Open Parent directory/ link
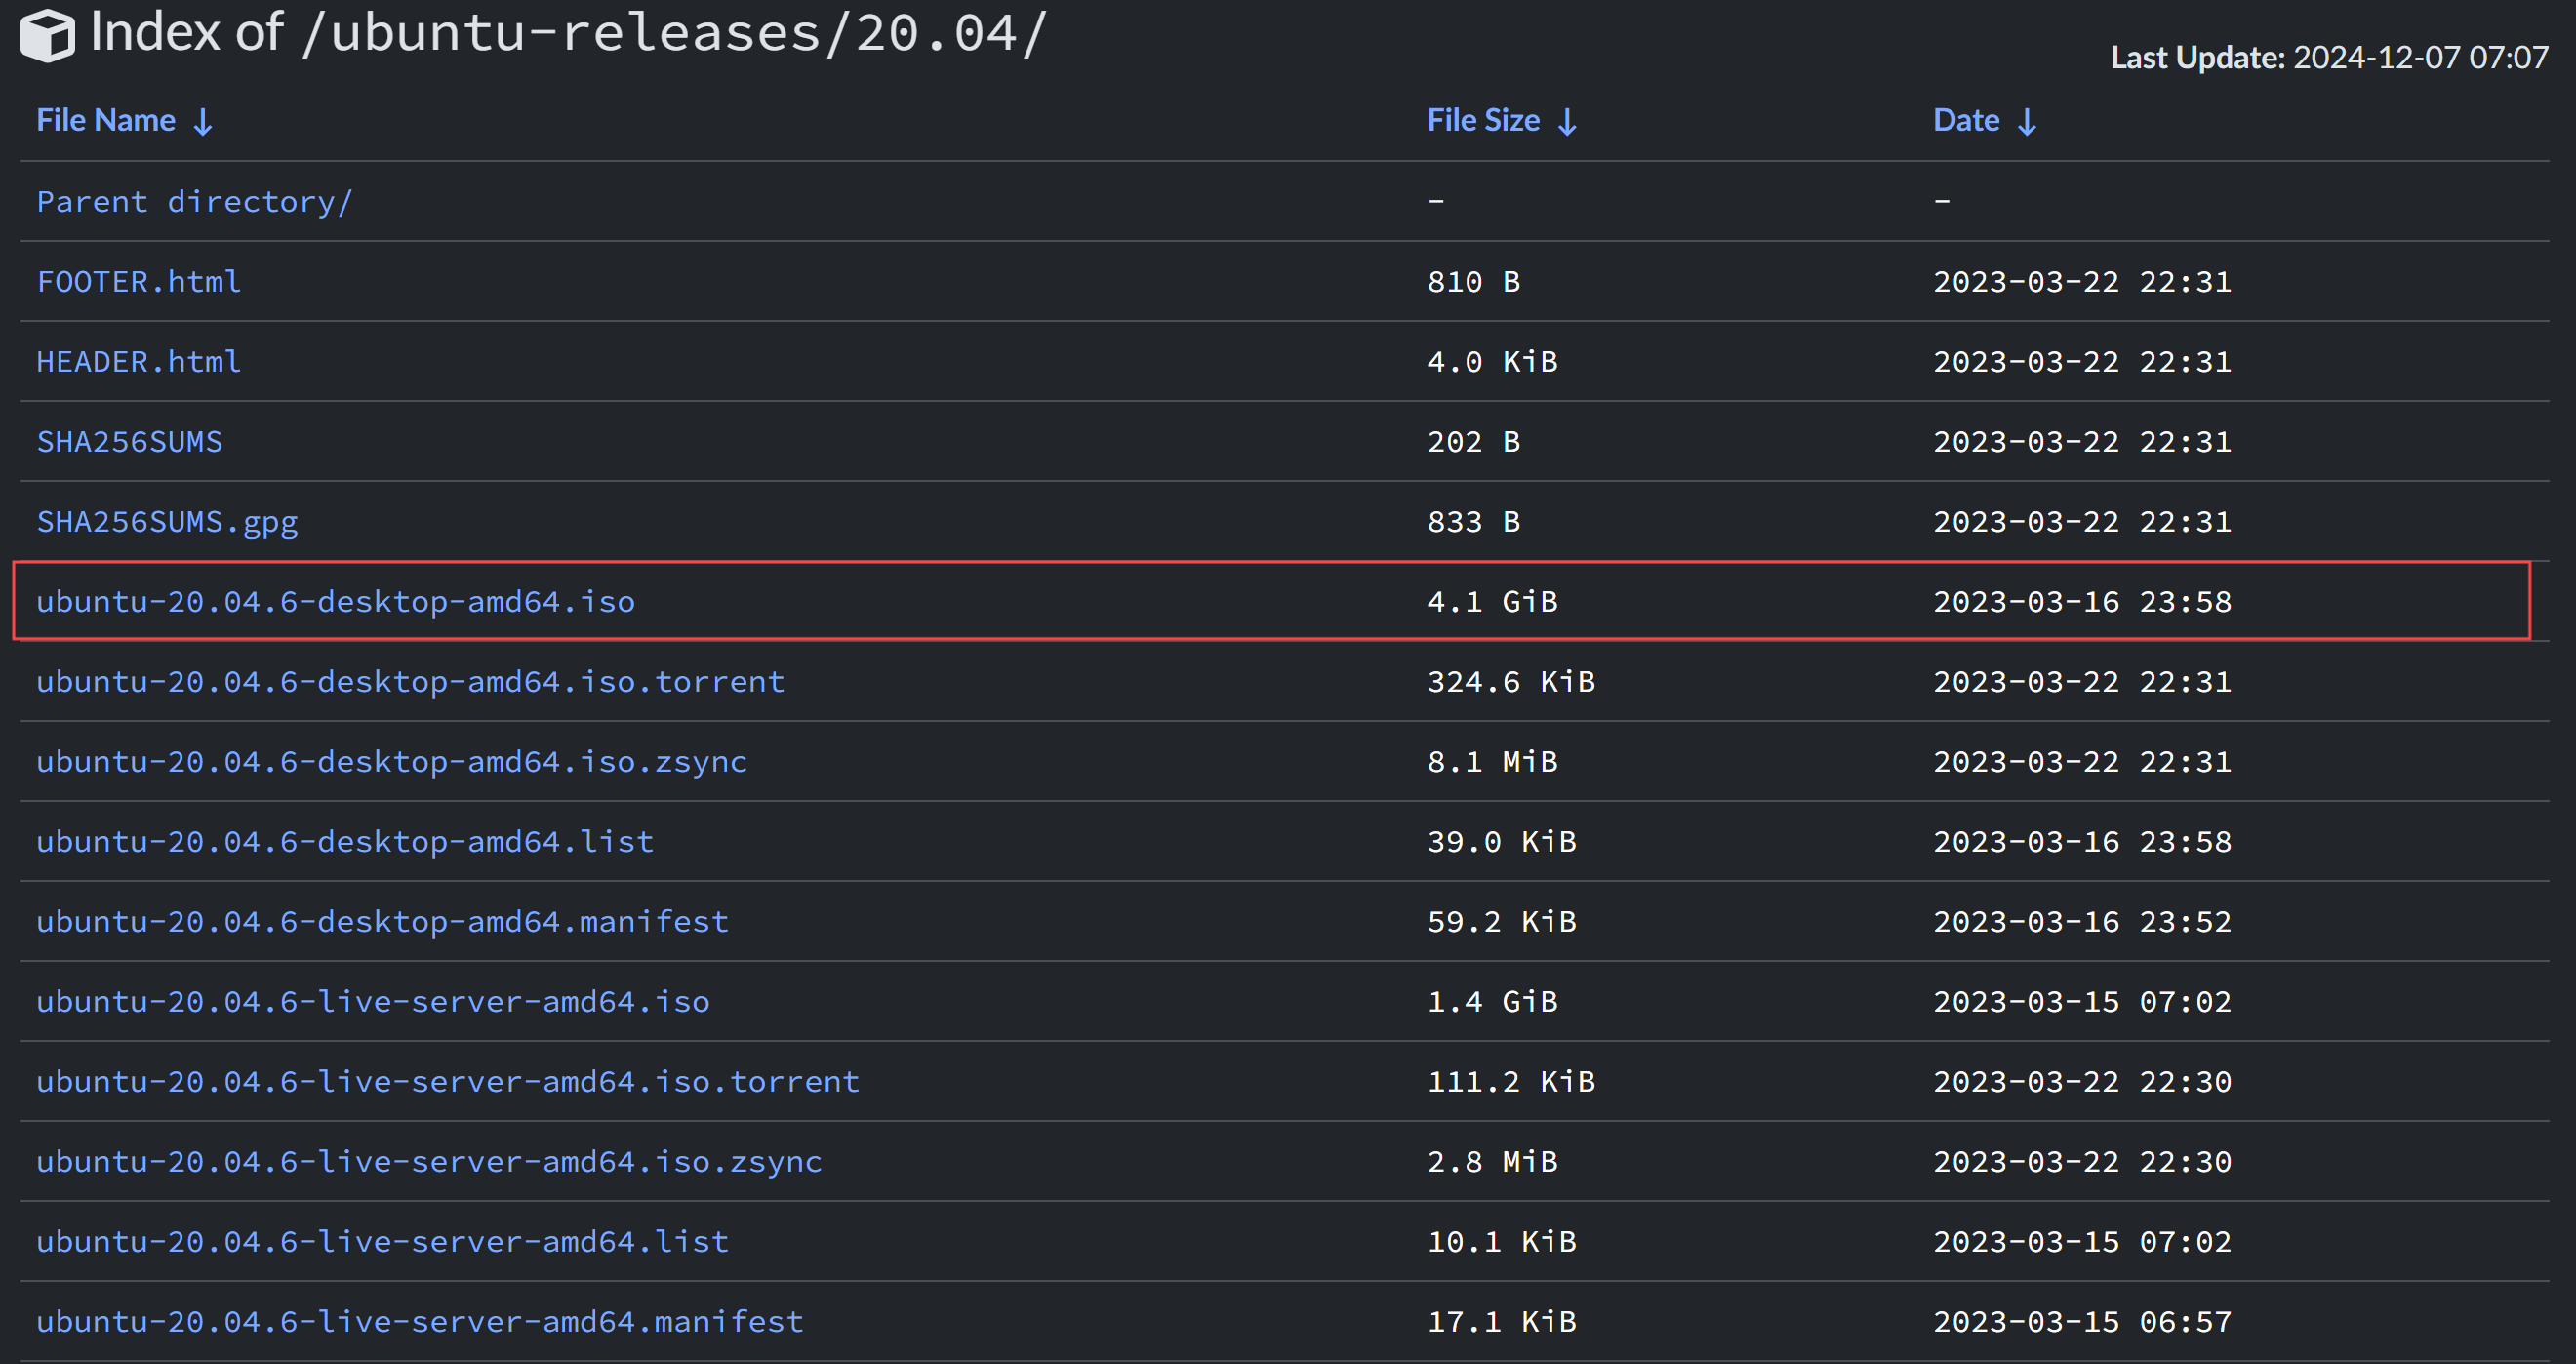This screenshot has height=1364, width=2576. pyautogui.click(x=194, y=202)
